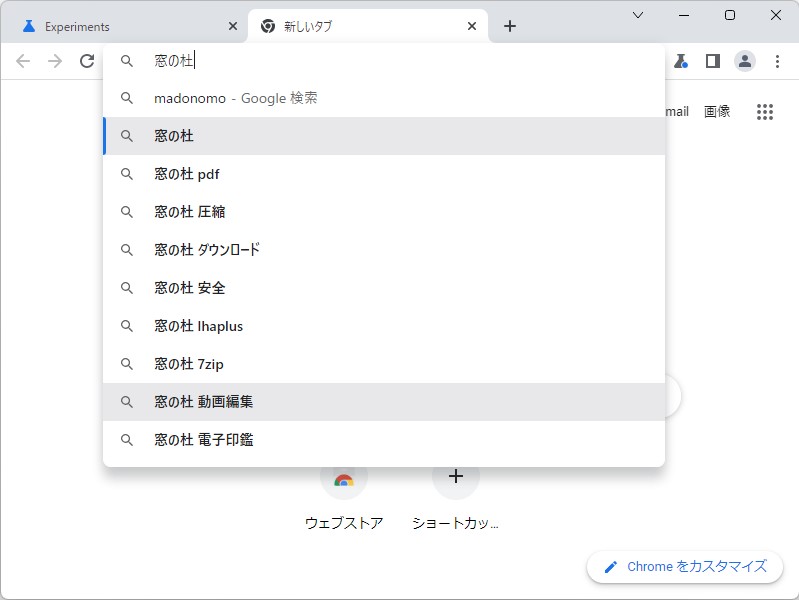The image size is (799, 600).
Task: Choose the highlighted 窓の杜 suggestion
Action: pyautogui.click(x=384, y=136)
